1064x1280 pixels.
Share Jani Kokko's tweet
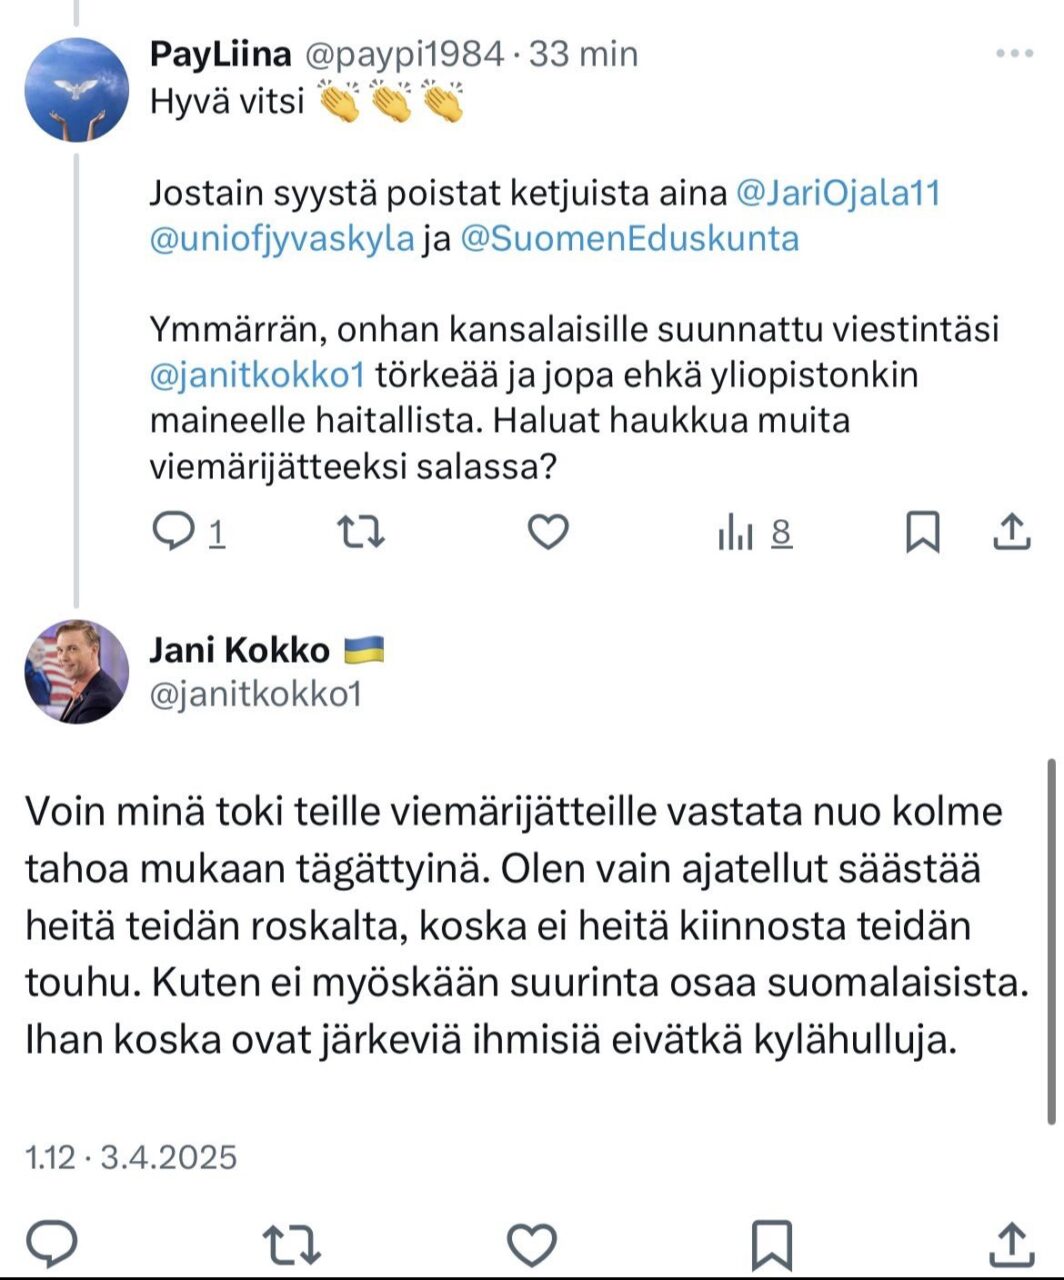(x=1011, y=1243)
